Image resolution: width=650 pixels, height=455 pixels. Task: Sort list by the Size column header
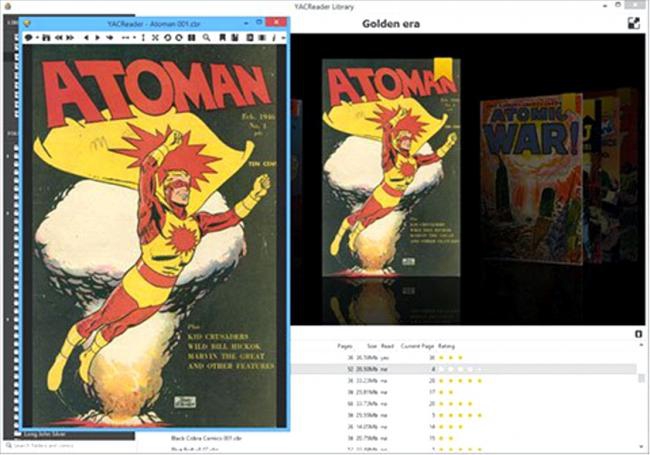[372, 346]
